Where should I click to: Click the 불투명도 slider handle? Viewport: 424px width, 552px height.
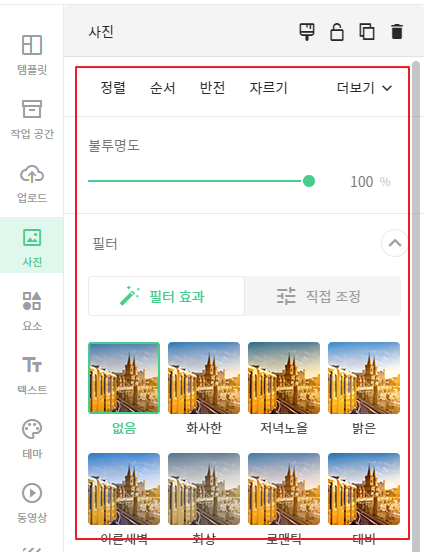click(309, 181)
